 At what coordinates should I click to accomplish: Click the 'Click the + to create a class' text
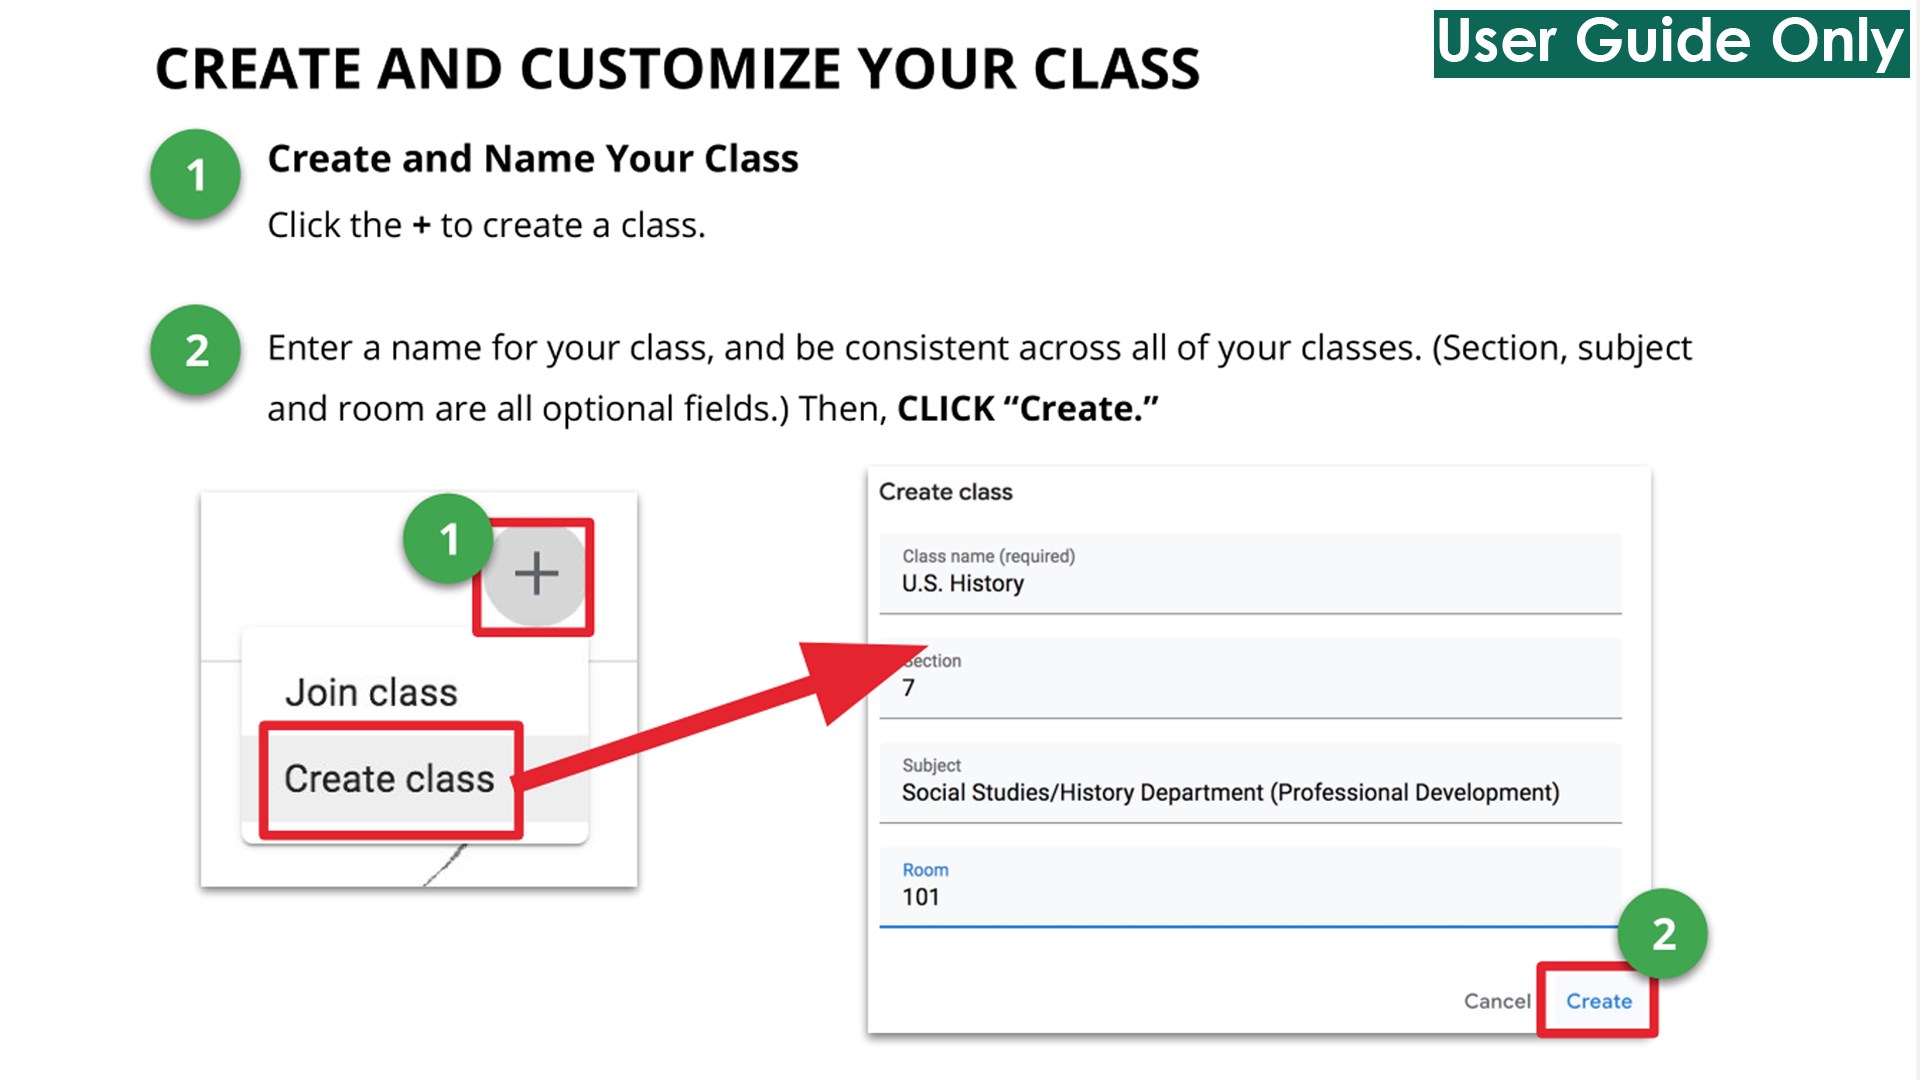pos(486,226)
